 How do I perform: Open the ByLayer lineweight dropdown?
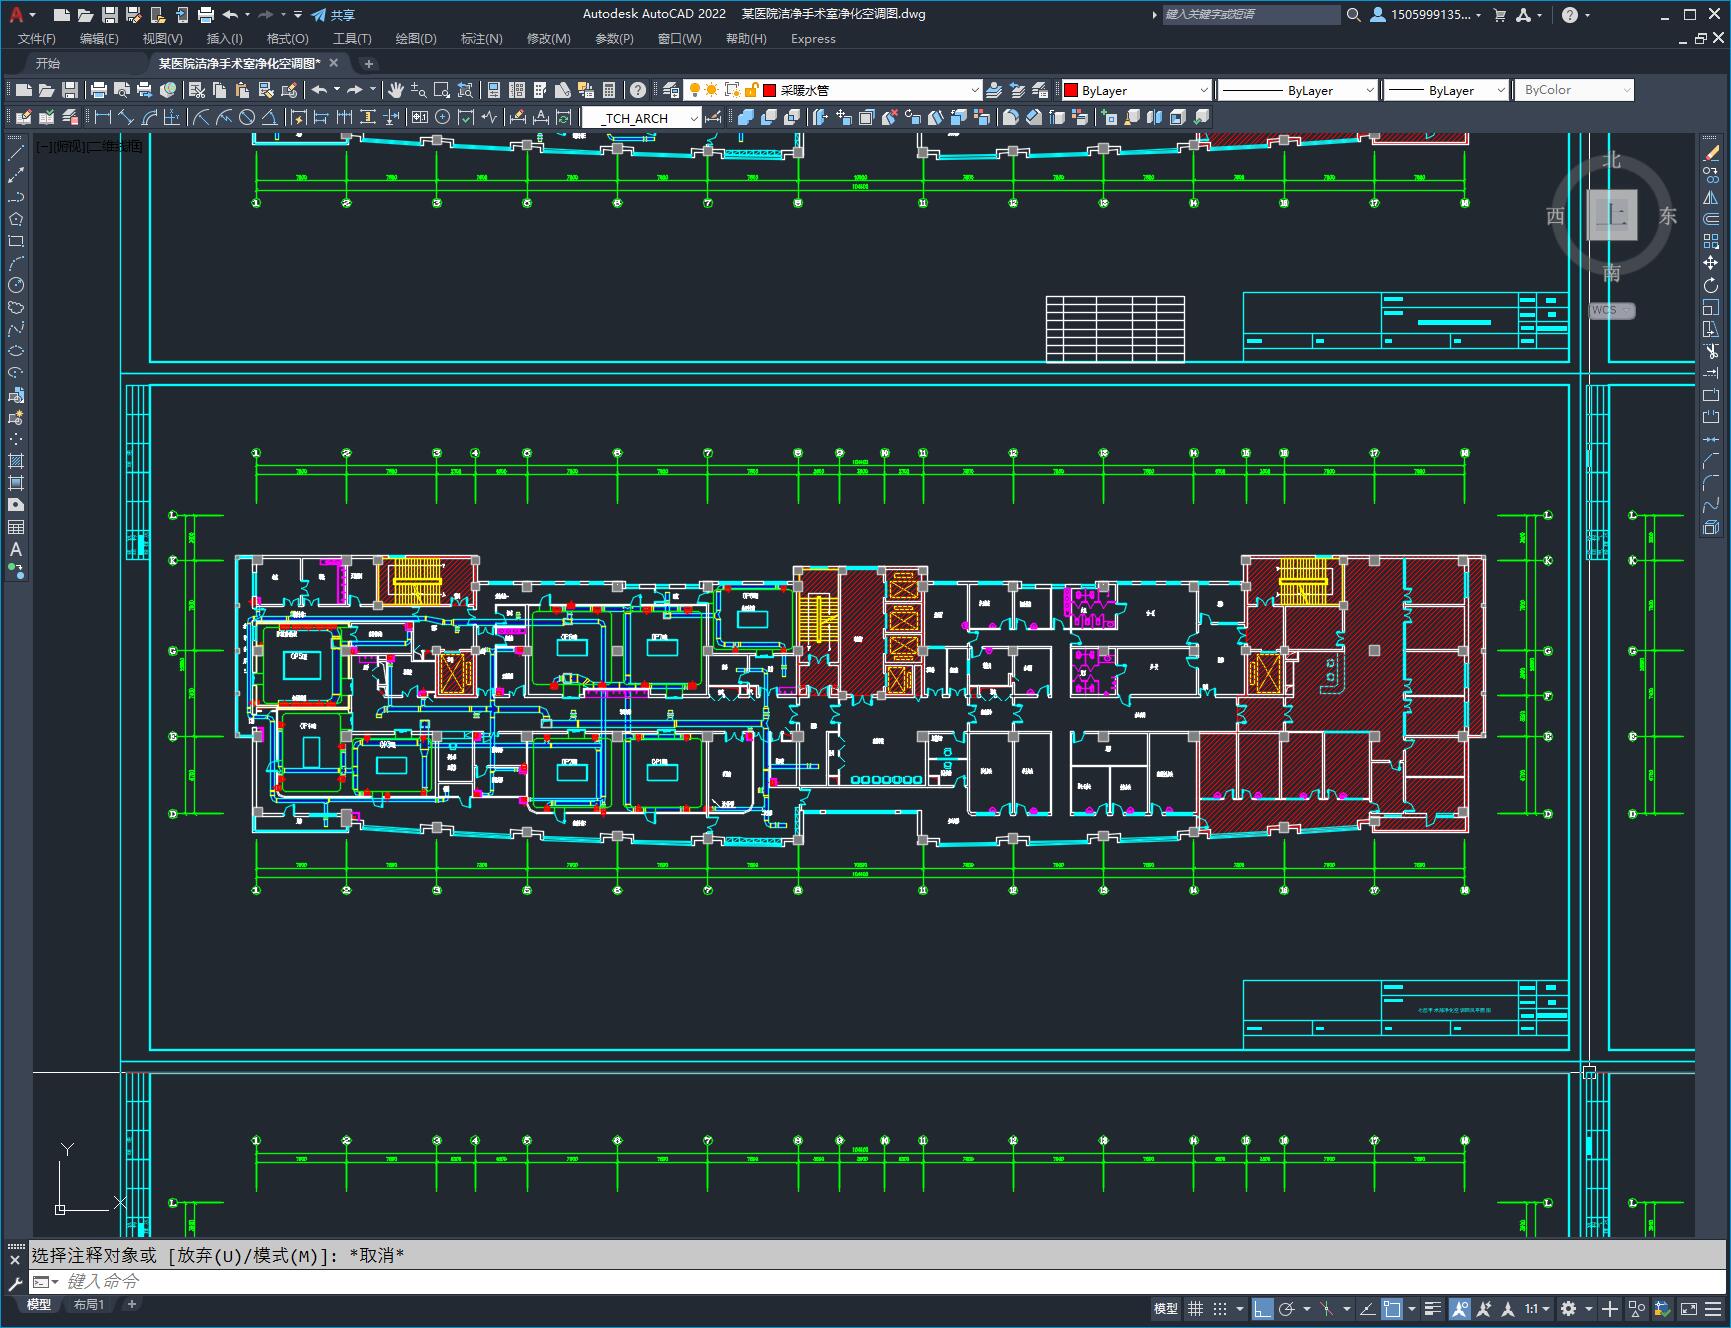click(x=1446, y=90)
